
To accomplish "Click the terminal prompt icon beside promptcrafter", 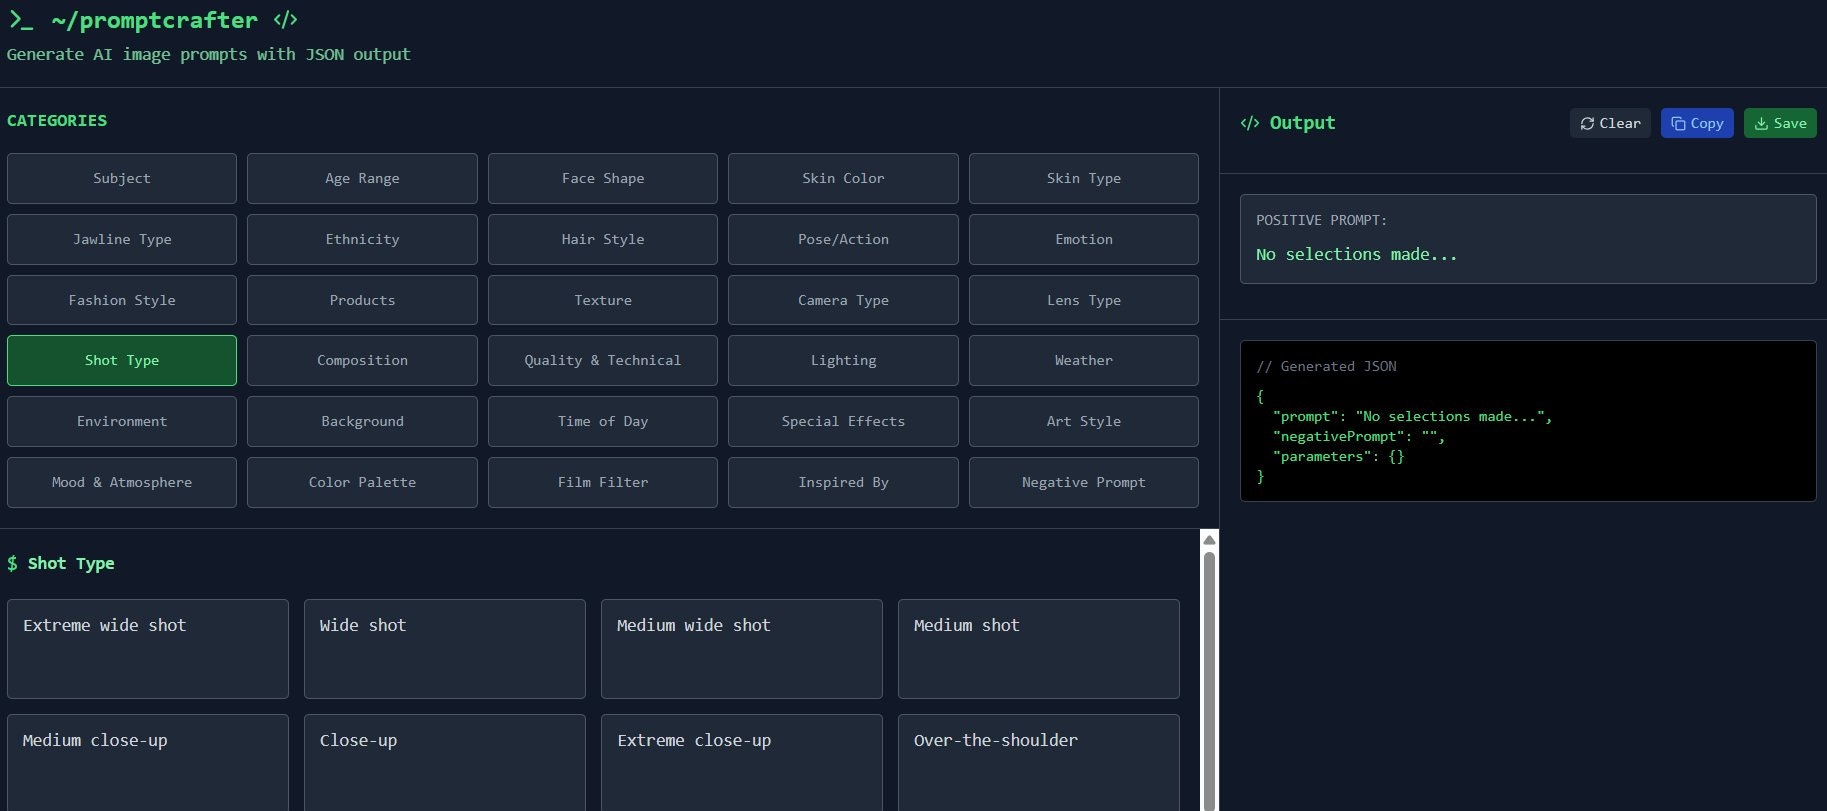I will tap(21, 20).
